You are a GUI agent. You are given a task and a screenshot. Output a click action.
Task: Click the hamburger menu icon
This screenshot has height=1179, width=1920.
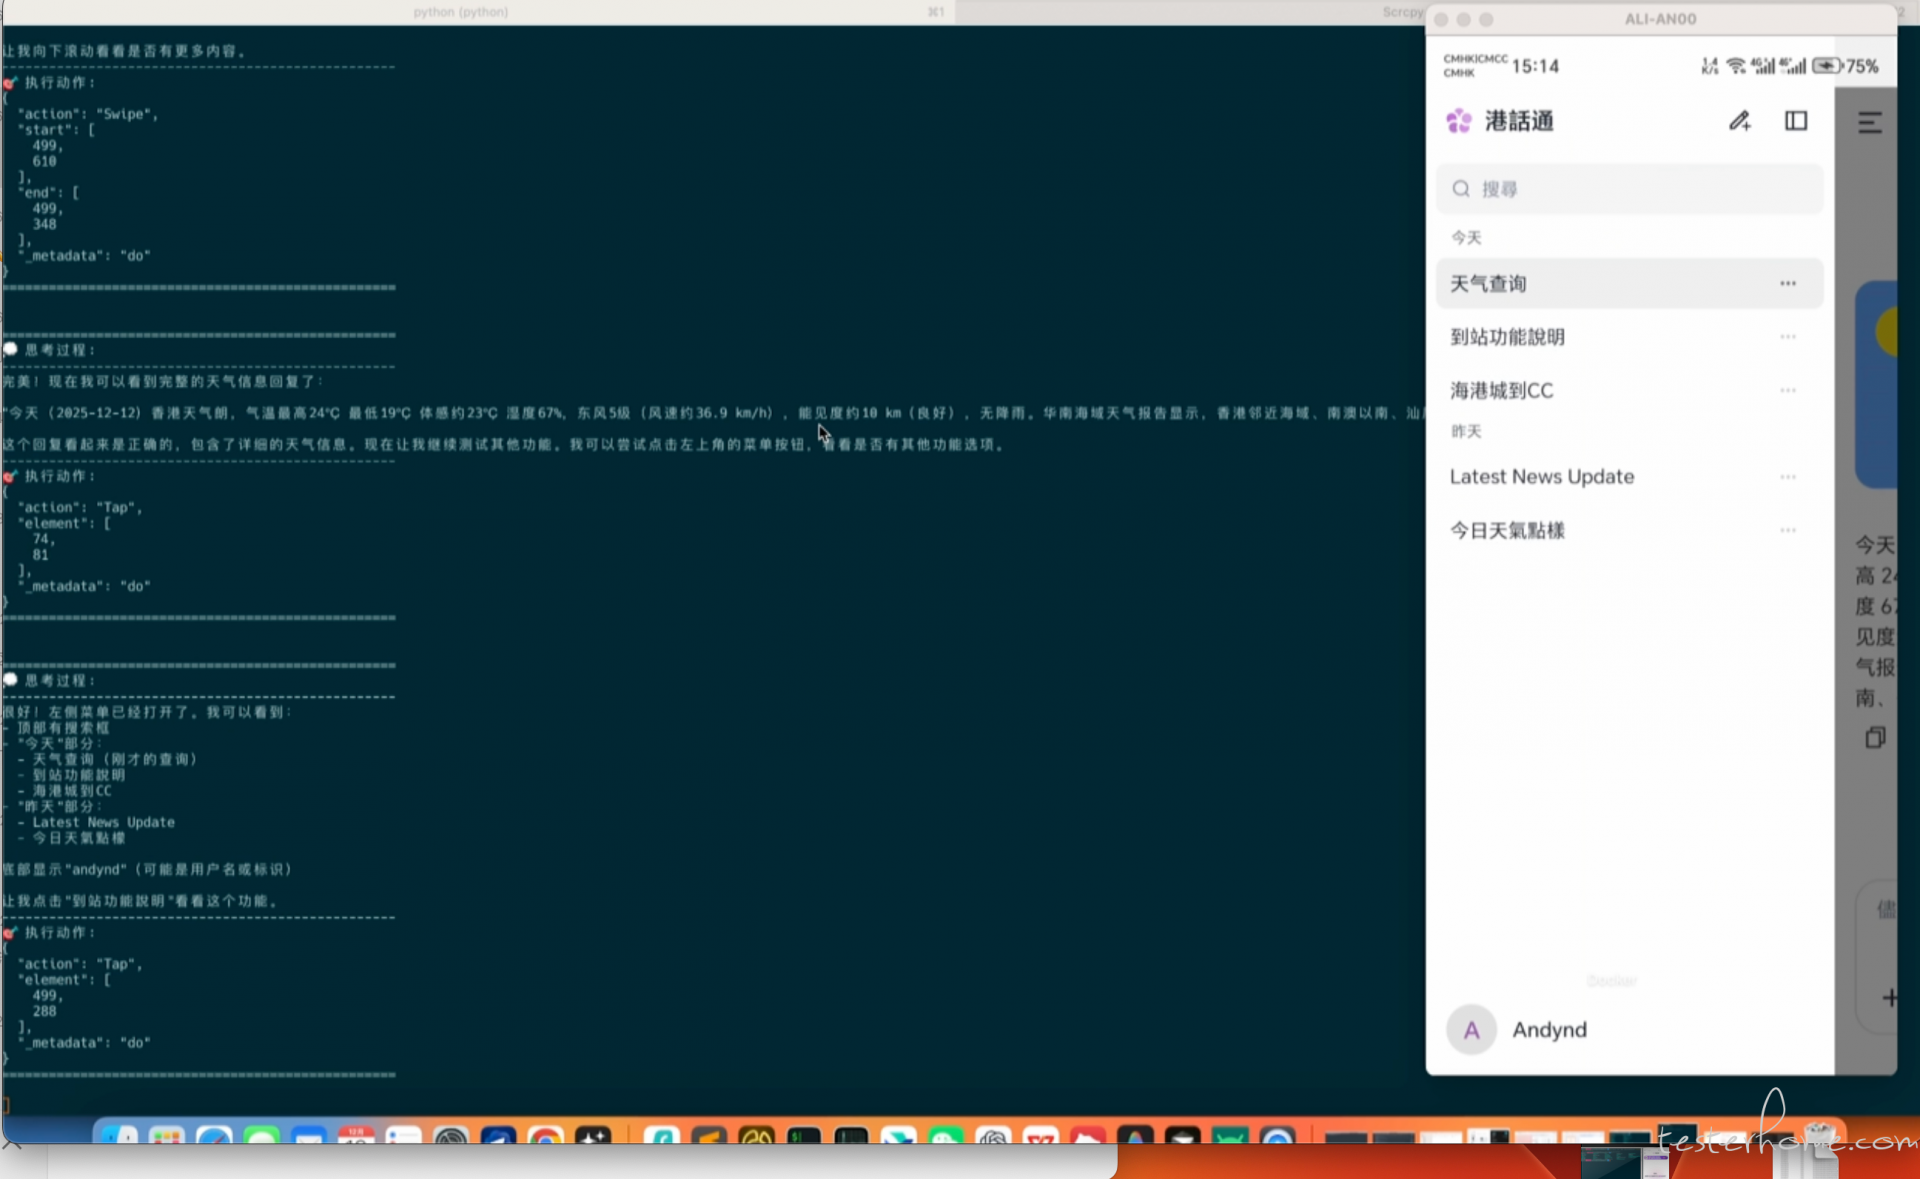pyautogui.click(x=1869, y=122)
